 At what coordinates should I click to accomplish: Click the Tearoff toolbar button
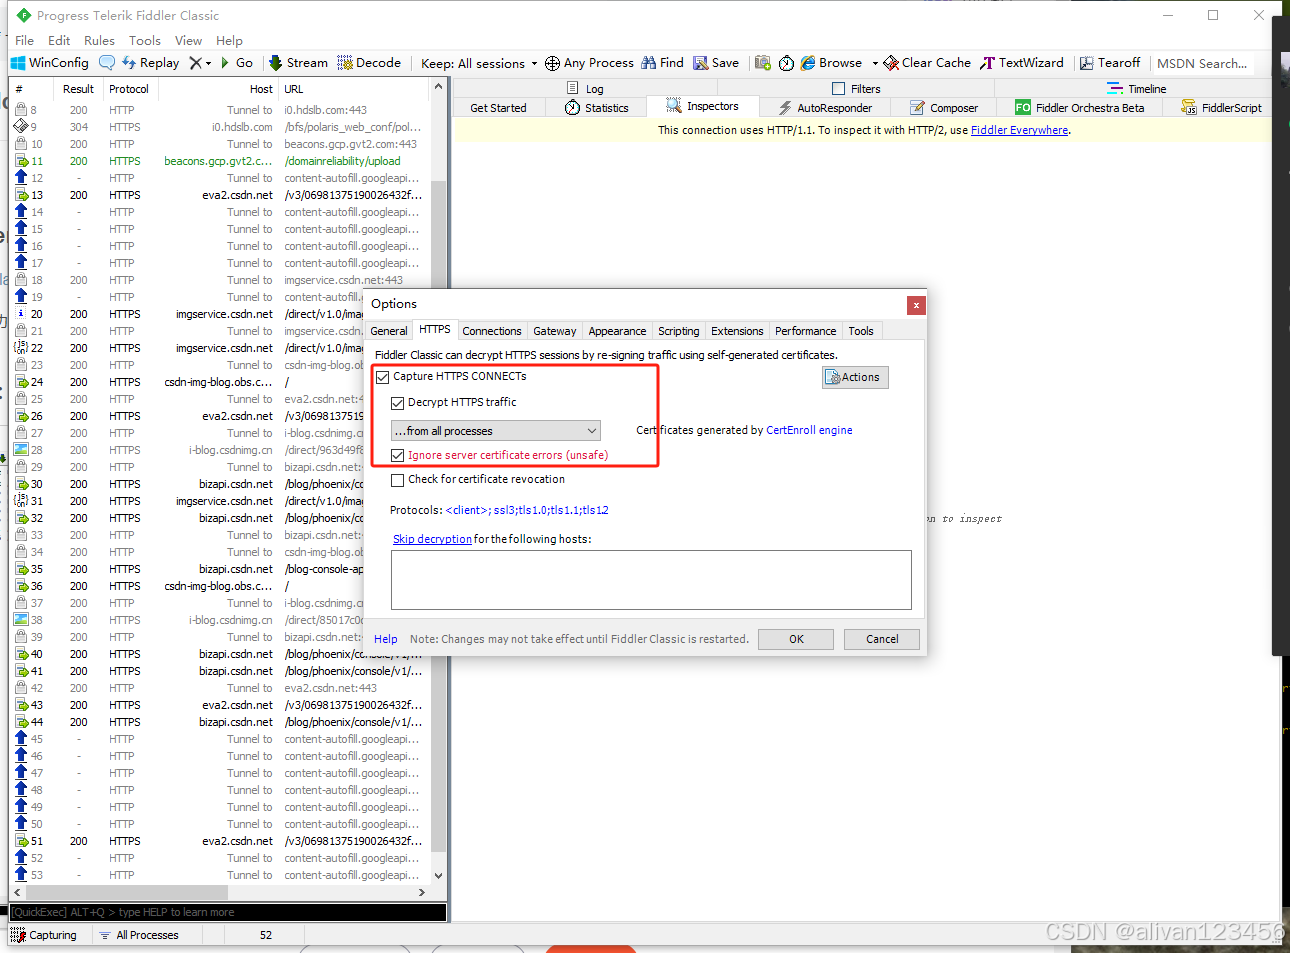[x=1110, y=63]
